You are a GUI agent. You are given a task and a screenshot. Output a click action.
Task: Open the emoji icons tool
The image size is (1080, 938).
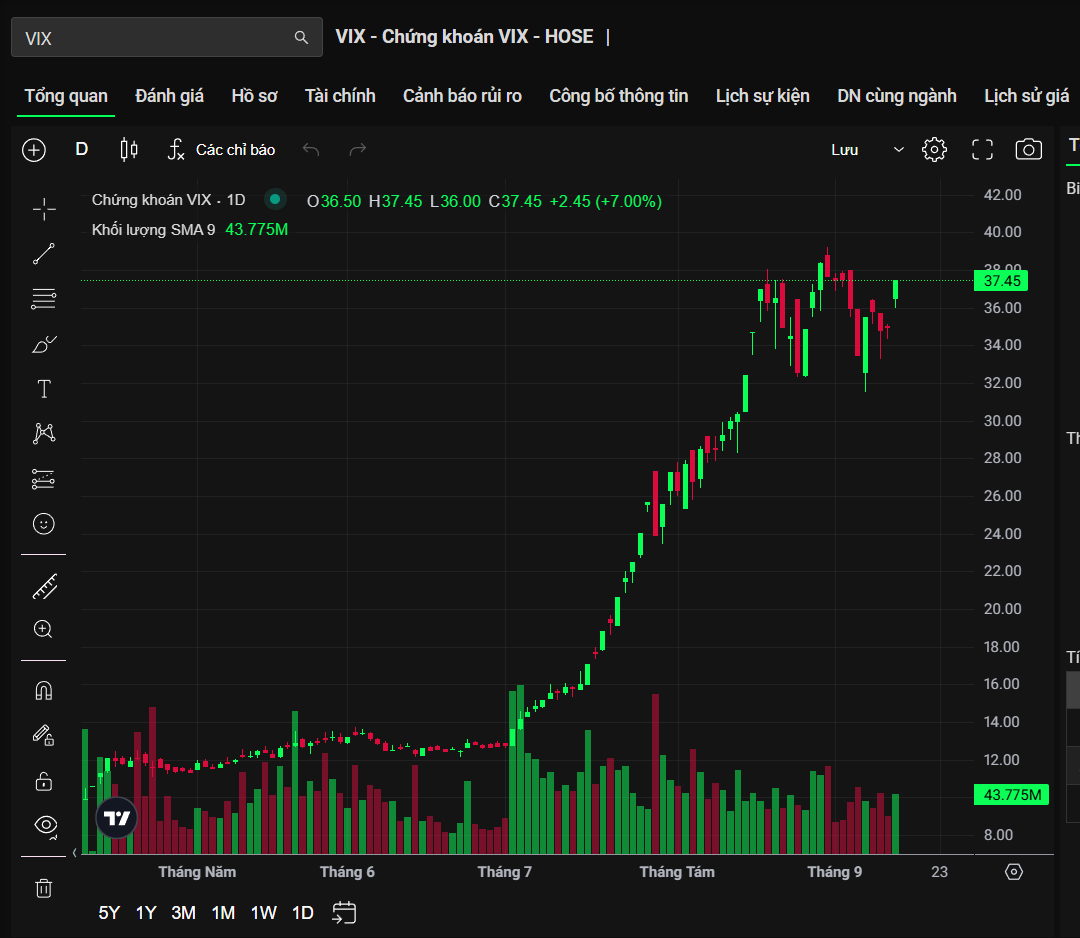[x=43, y=524]
